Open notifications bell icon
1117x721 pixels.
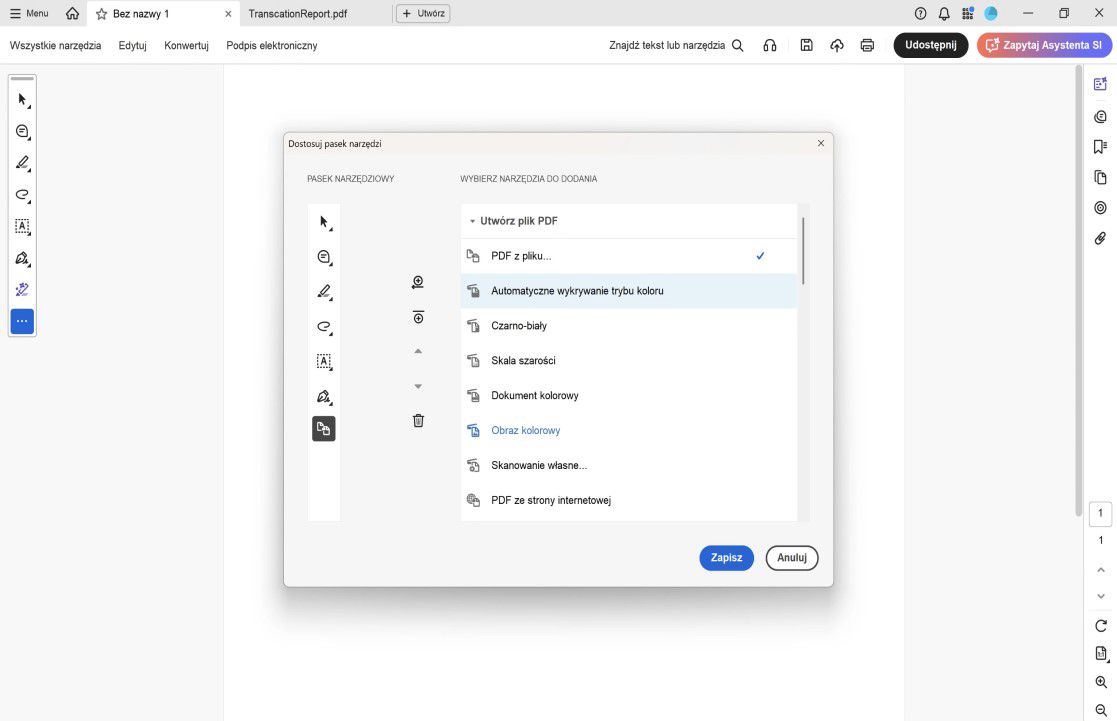click(944, 14)
